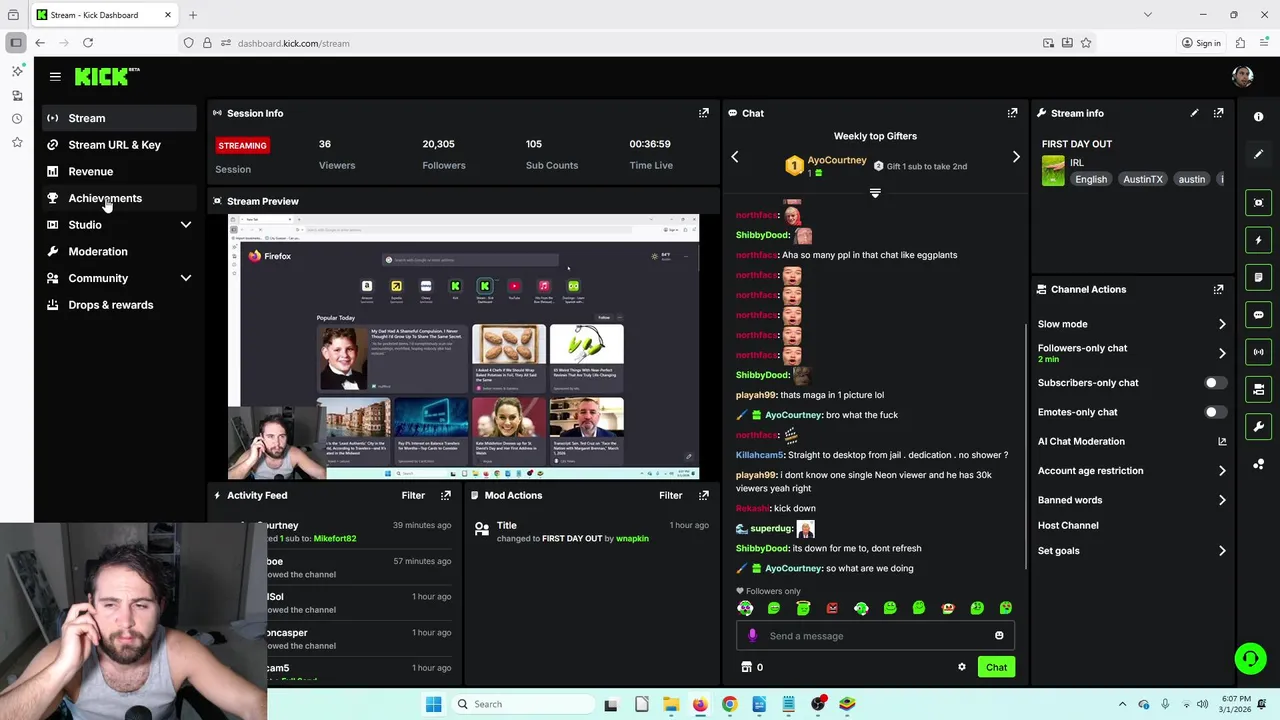This screenshot has width=1280, height=720.
Task: Toggle the broadcast signal panel icon
Action: [x=1258, y=352]
